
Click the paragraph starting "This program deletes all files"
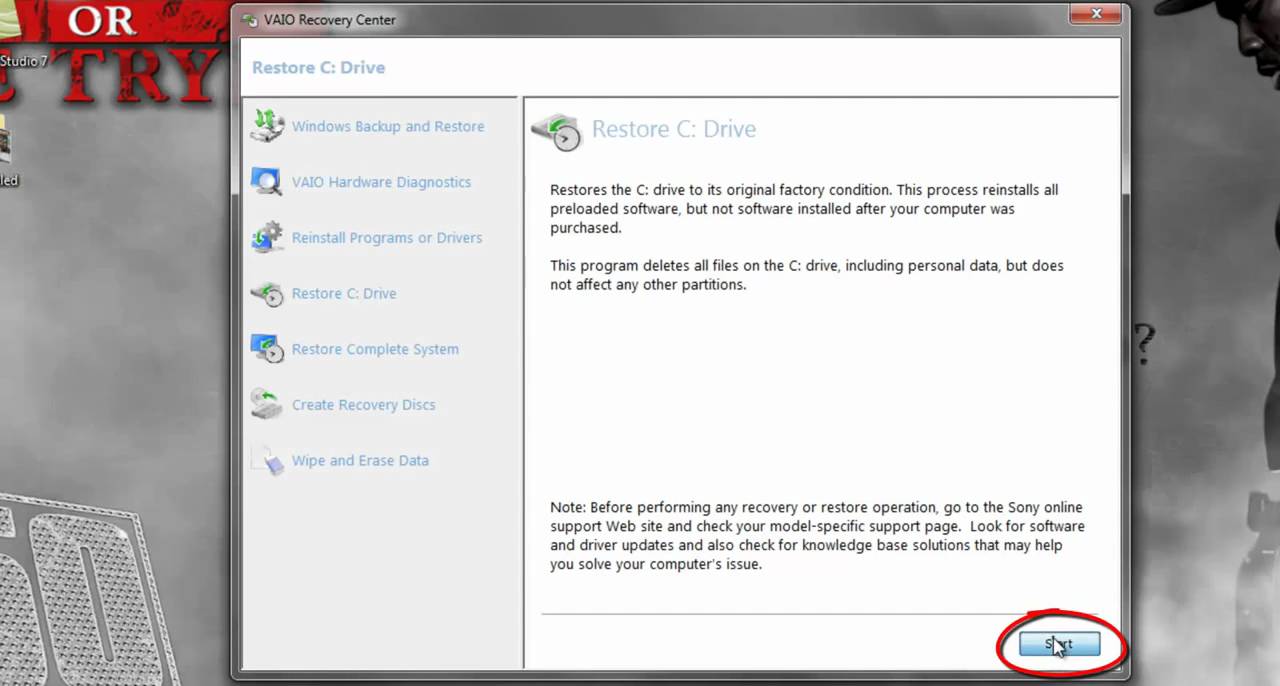807,275
